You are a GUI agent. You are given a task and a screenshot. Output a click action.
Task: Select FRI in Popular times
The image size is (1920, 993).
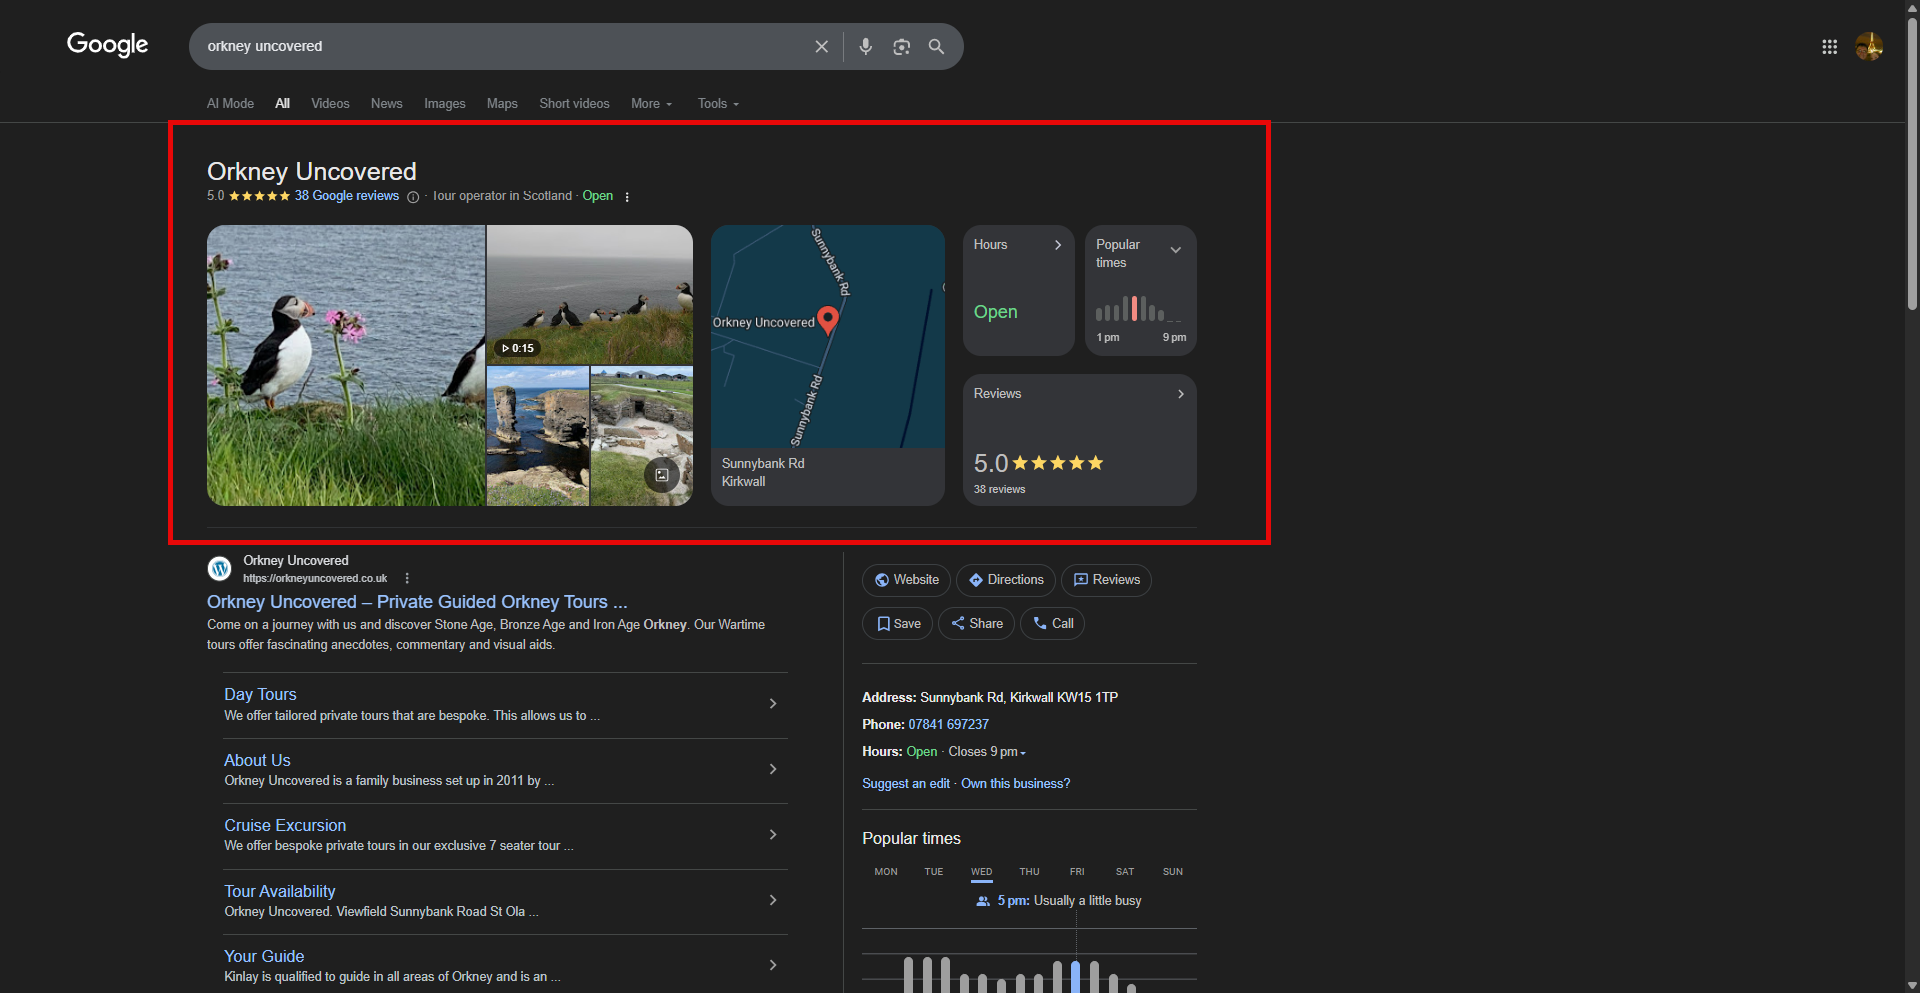tap(1077, 872)
